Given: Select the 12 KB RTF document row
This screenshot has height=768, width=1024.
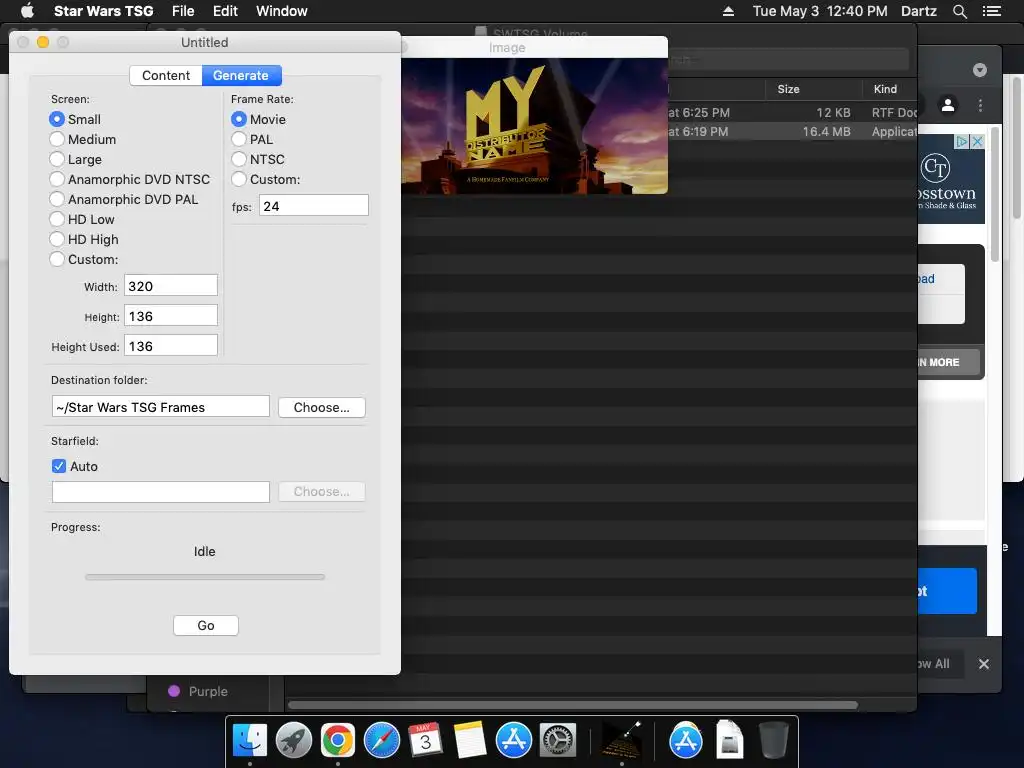Looking at the screenshot, I should click(x=792, y=112).
